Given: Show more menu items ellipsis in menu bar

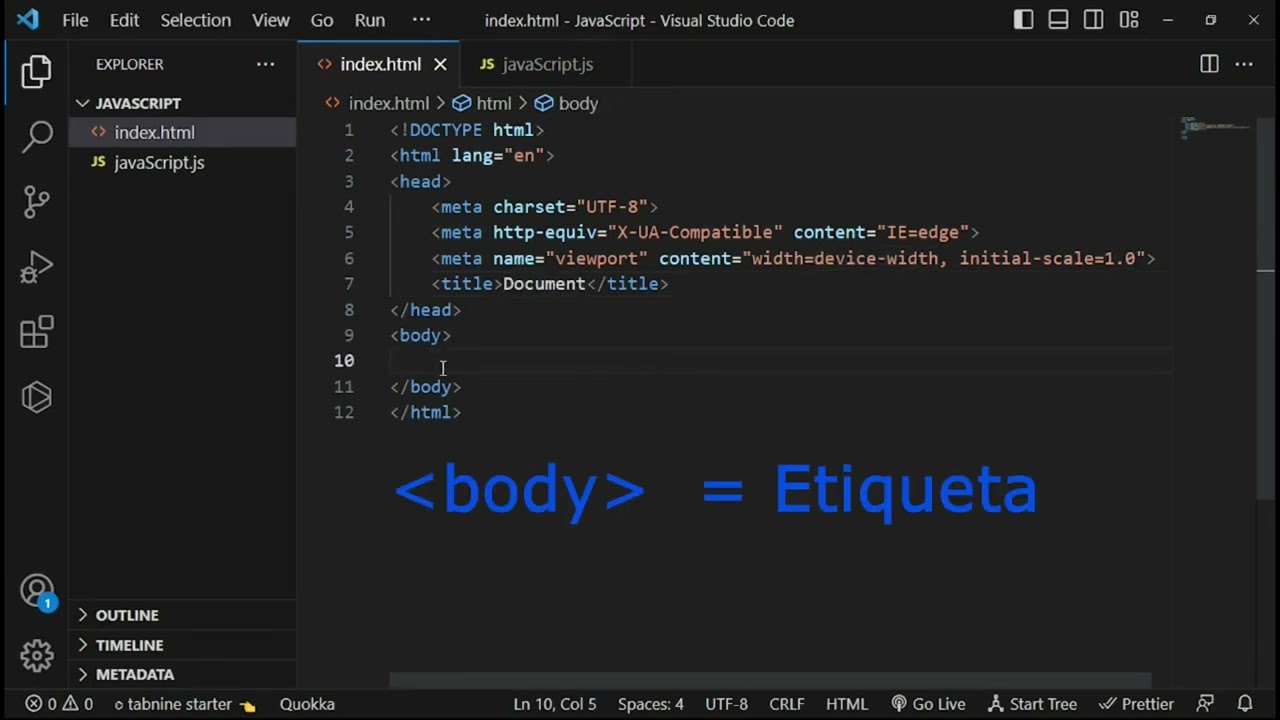Looking at the screenshot, I should point(421,20).
